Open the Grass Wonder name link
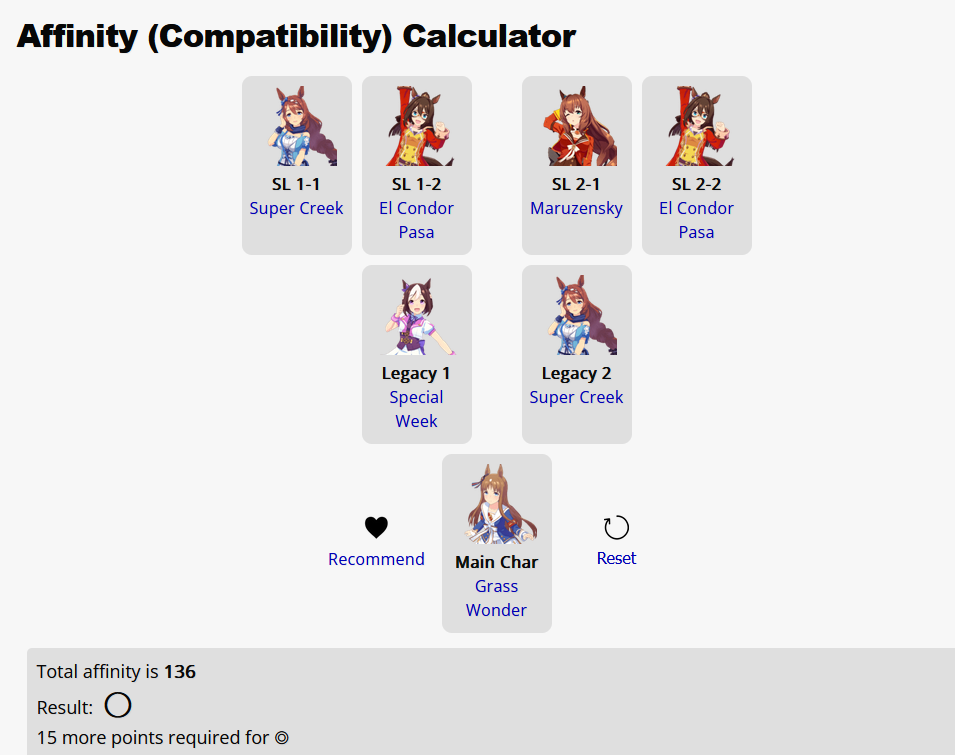Screen dimensions: 955x755 pos(496,598)
